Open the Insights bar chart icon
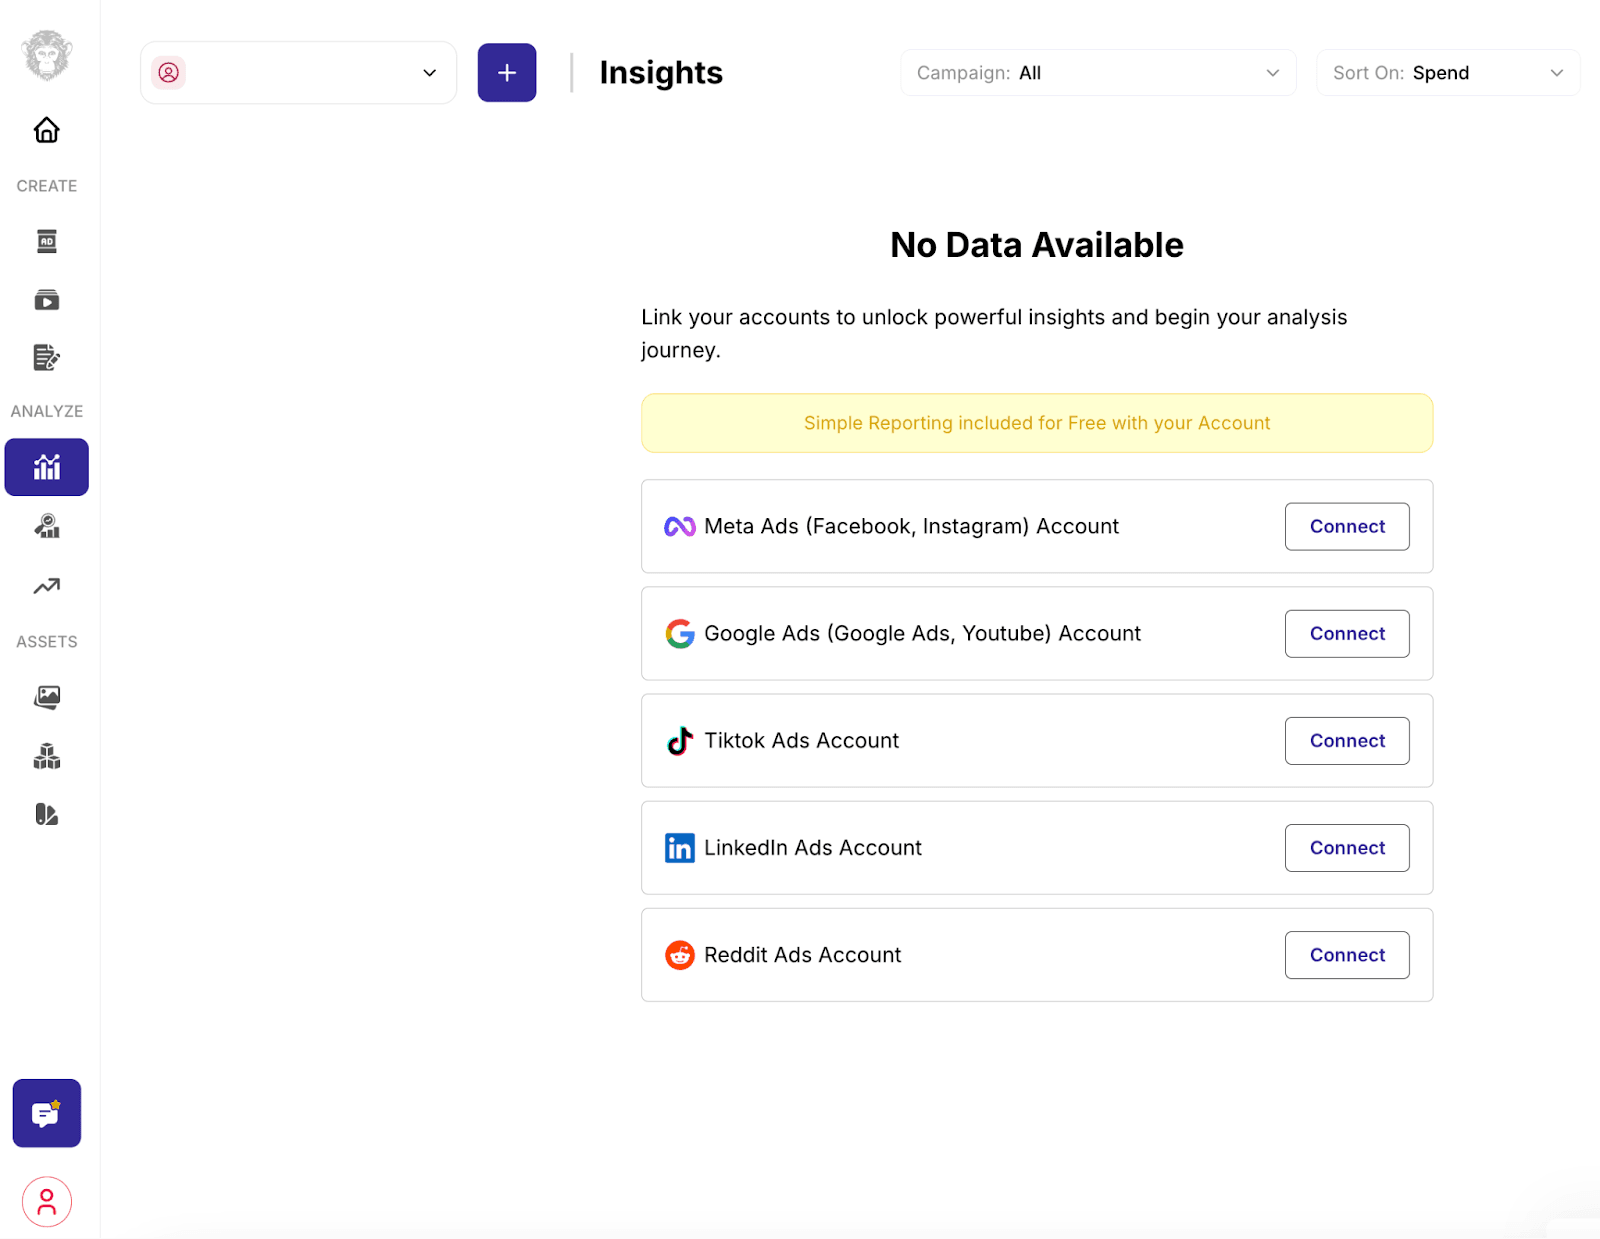This screenshot has width=1600, height=1239. [46, 467]
